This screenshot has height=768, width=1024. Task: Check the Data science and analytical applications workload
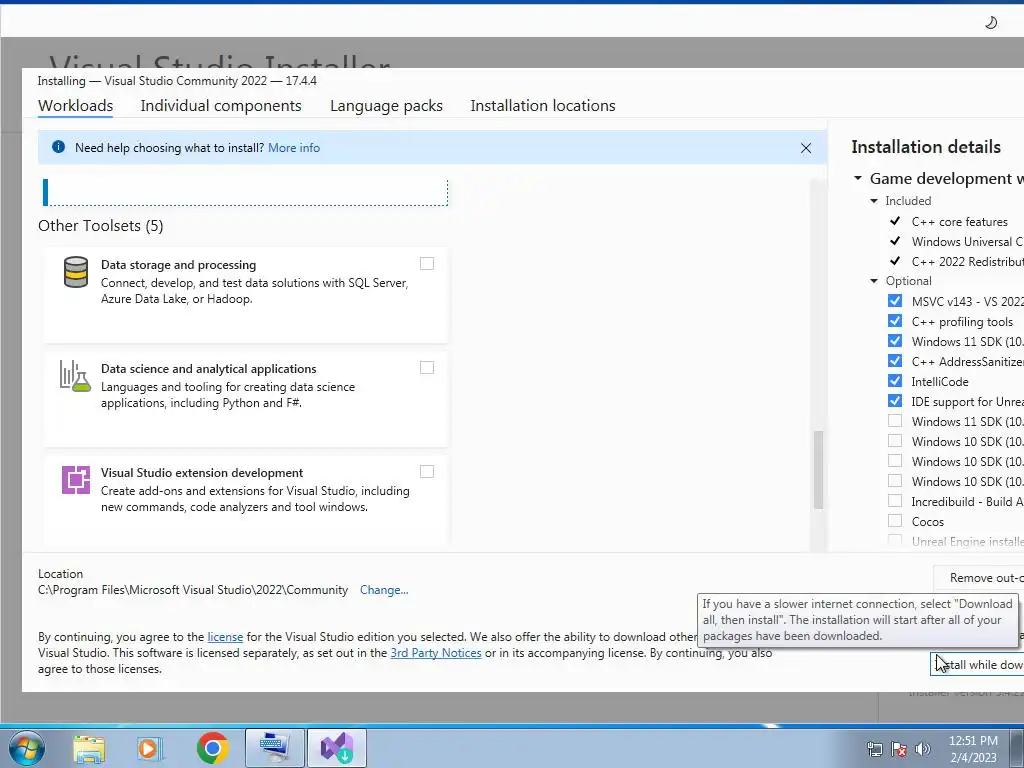tap(426, 368)
